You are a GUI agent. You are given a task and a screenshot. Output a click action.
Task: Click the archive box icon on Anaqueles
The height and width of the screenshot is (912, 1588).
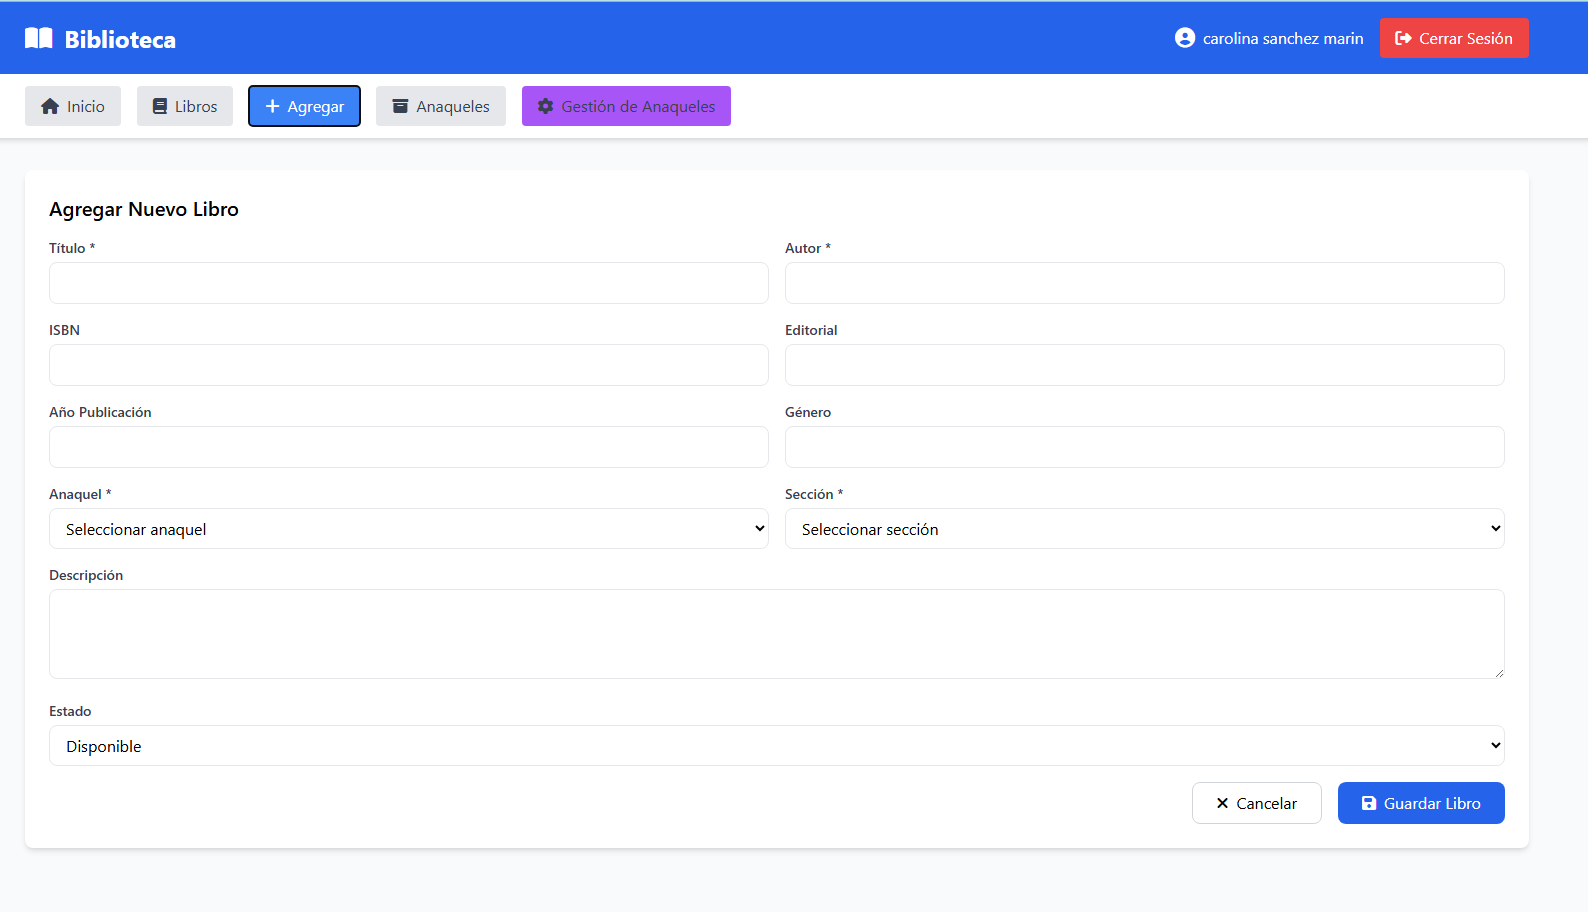click(400, 106)
